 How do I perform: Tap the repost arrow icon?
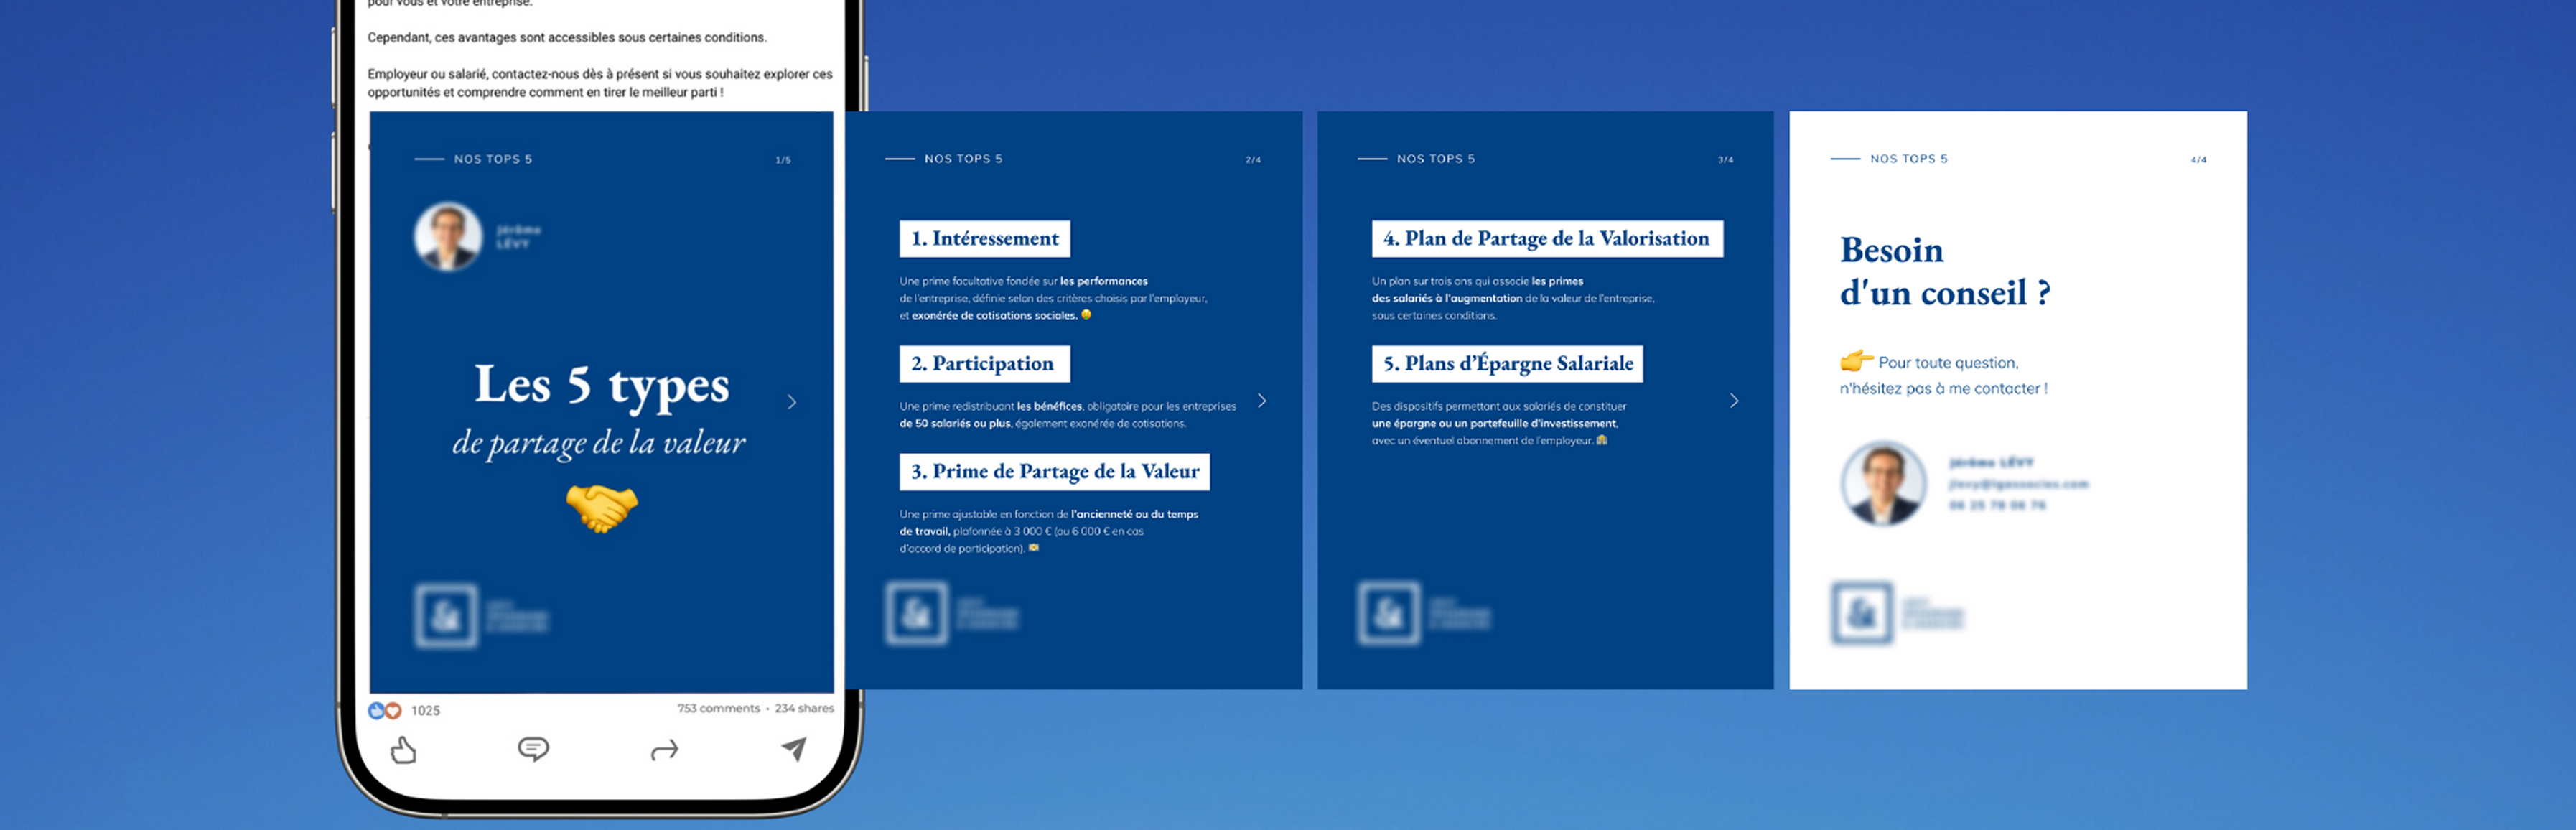click(664, 750)
